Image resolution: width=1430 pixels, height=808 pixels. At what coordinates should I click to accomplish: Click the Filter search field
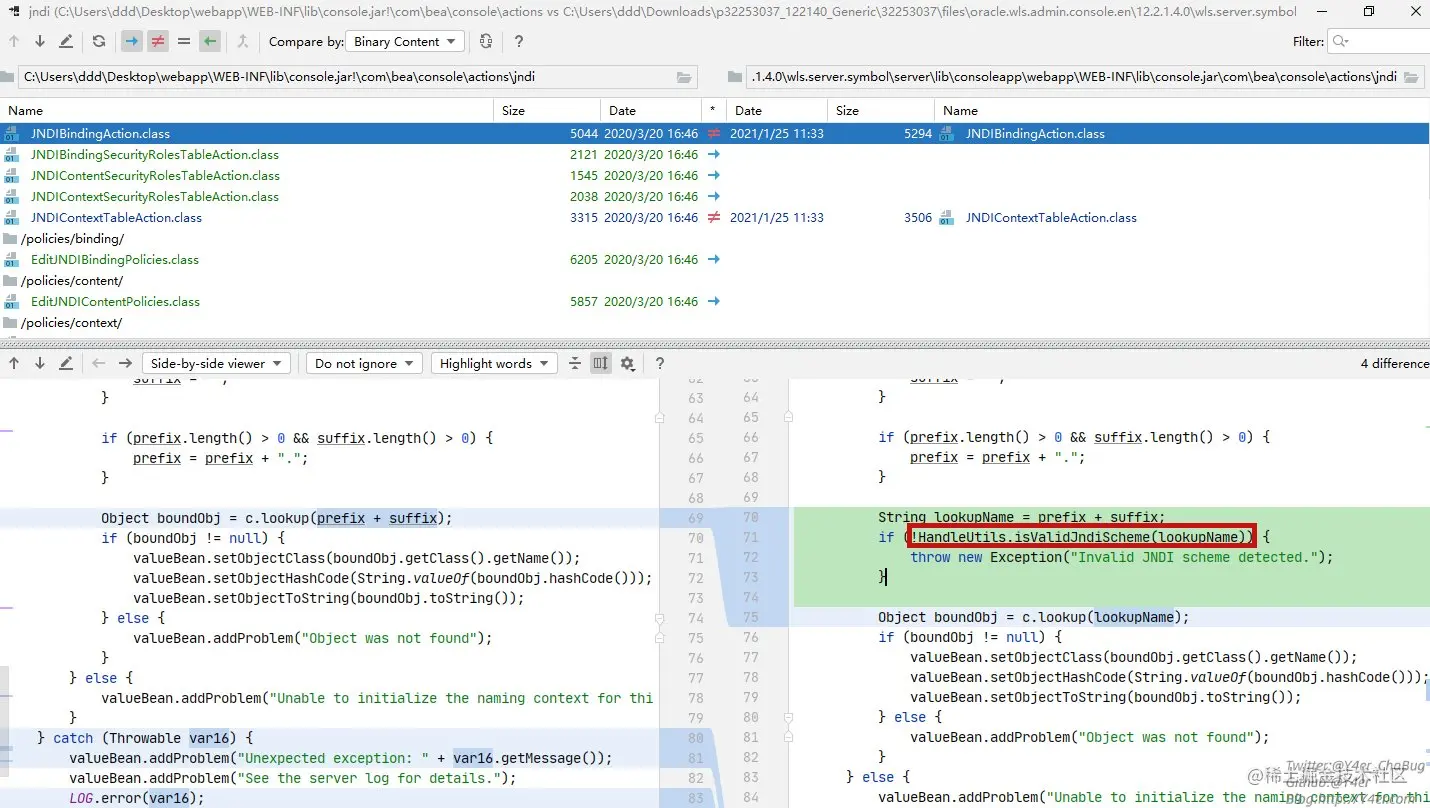pos(1380,42)
